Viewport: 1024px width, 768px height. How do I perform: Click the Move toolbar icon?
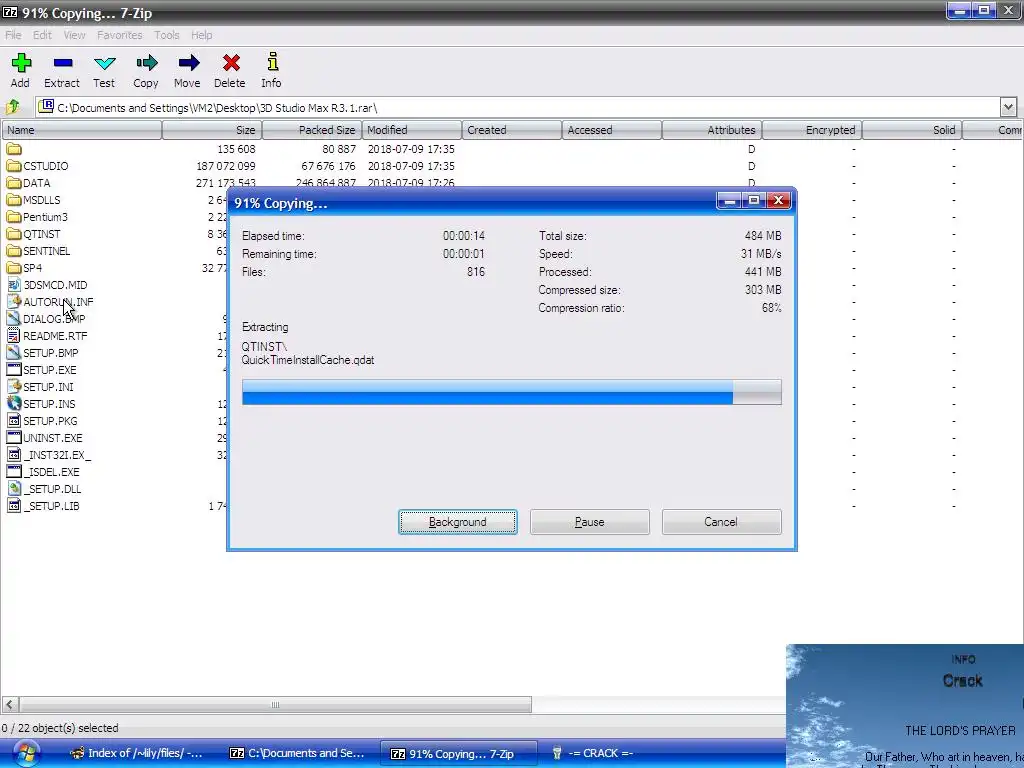coord(188,63)
